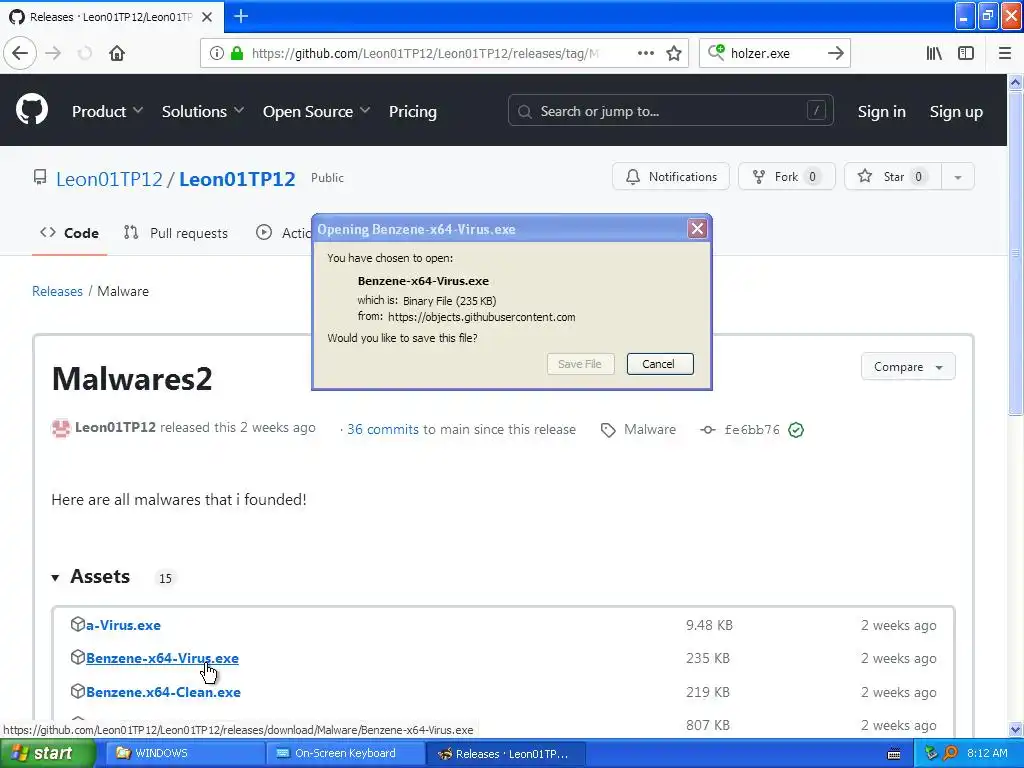Go to Releases breadcrumb link
The height and width of the screenshot is (768, 1024).
57,291
